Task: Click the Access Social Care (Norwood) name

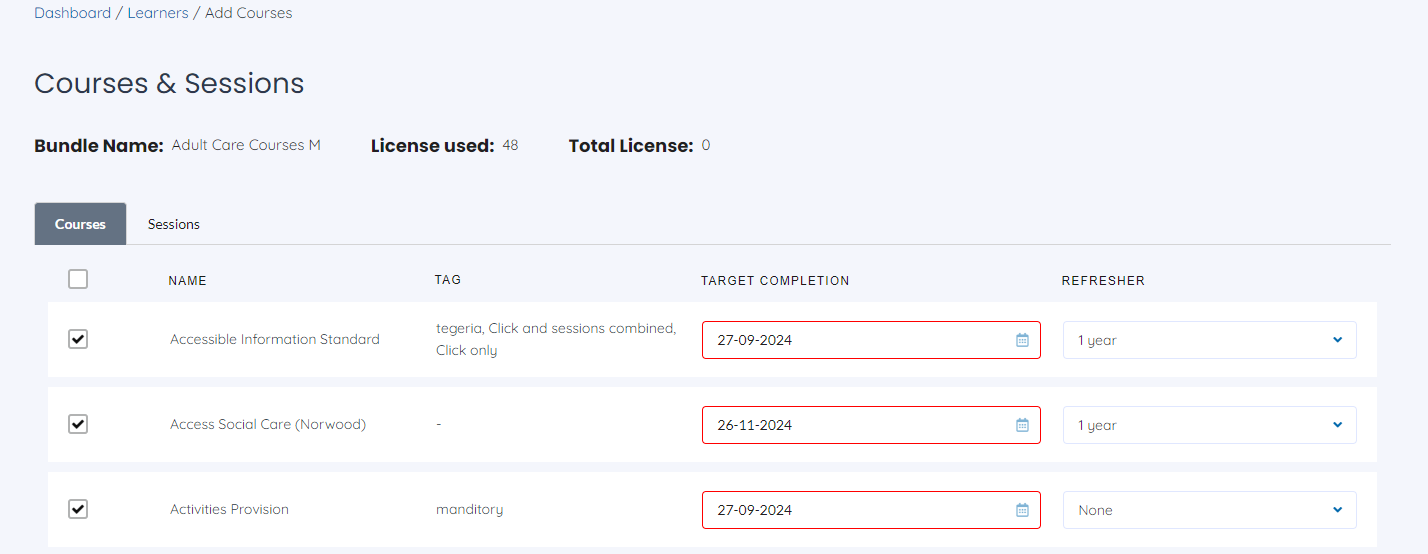Action: pyautogui.click(x=268, y=424)
